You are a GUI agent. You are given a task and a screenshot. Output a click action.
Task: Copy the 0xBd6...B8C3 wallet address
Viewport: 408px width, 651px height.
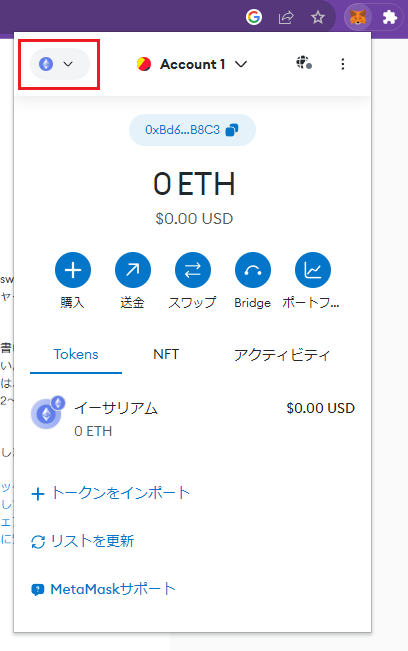pos(192,130)
